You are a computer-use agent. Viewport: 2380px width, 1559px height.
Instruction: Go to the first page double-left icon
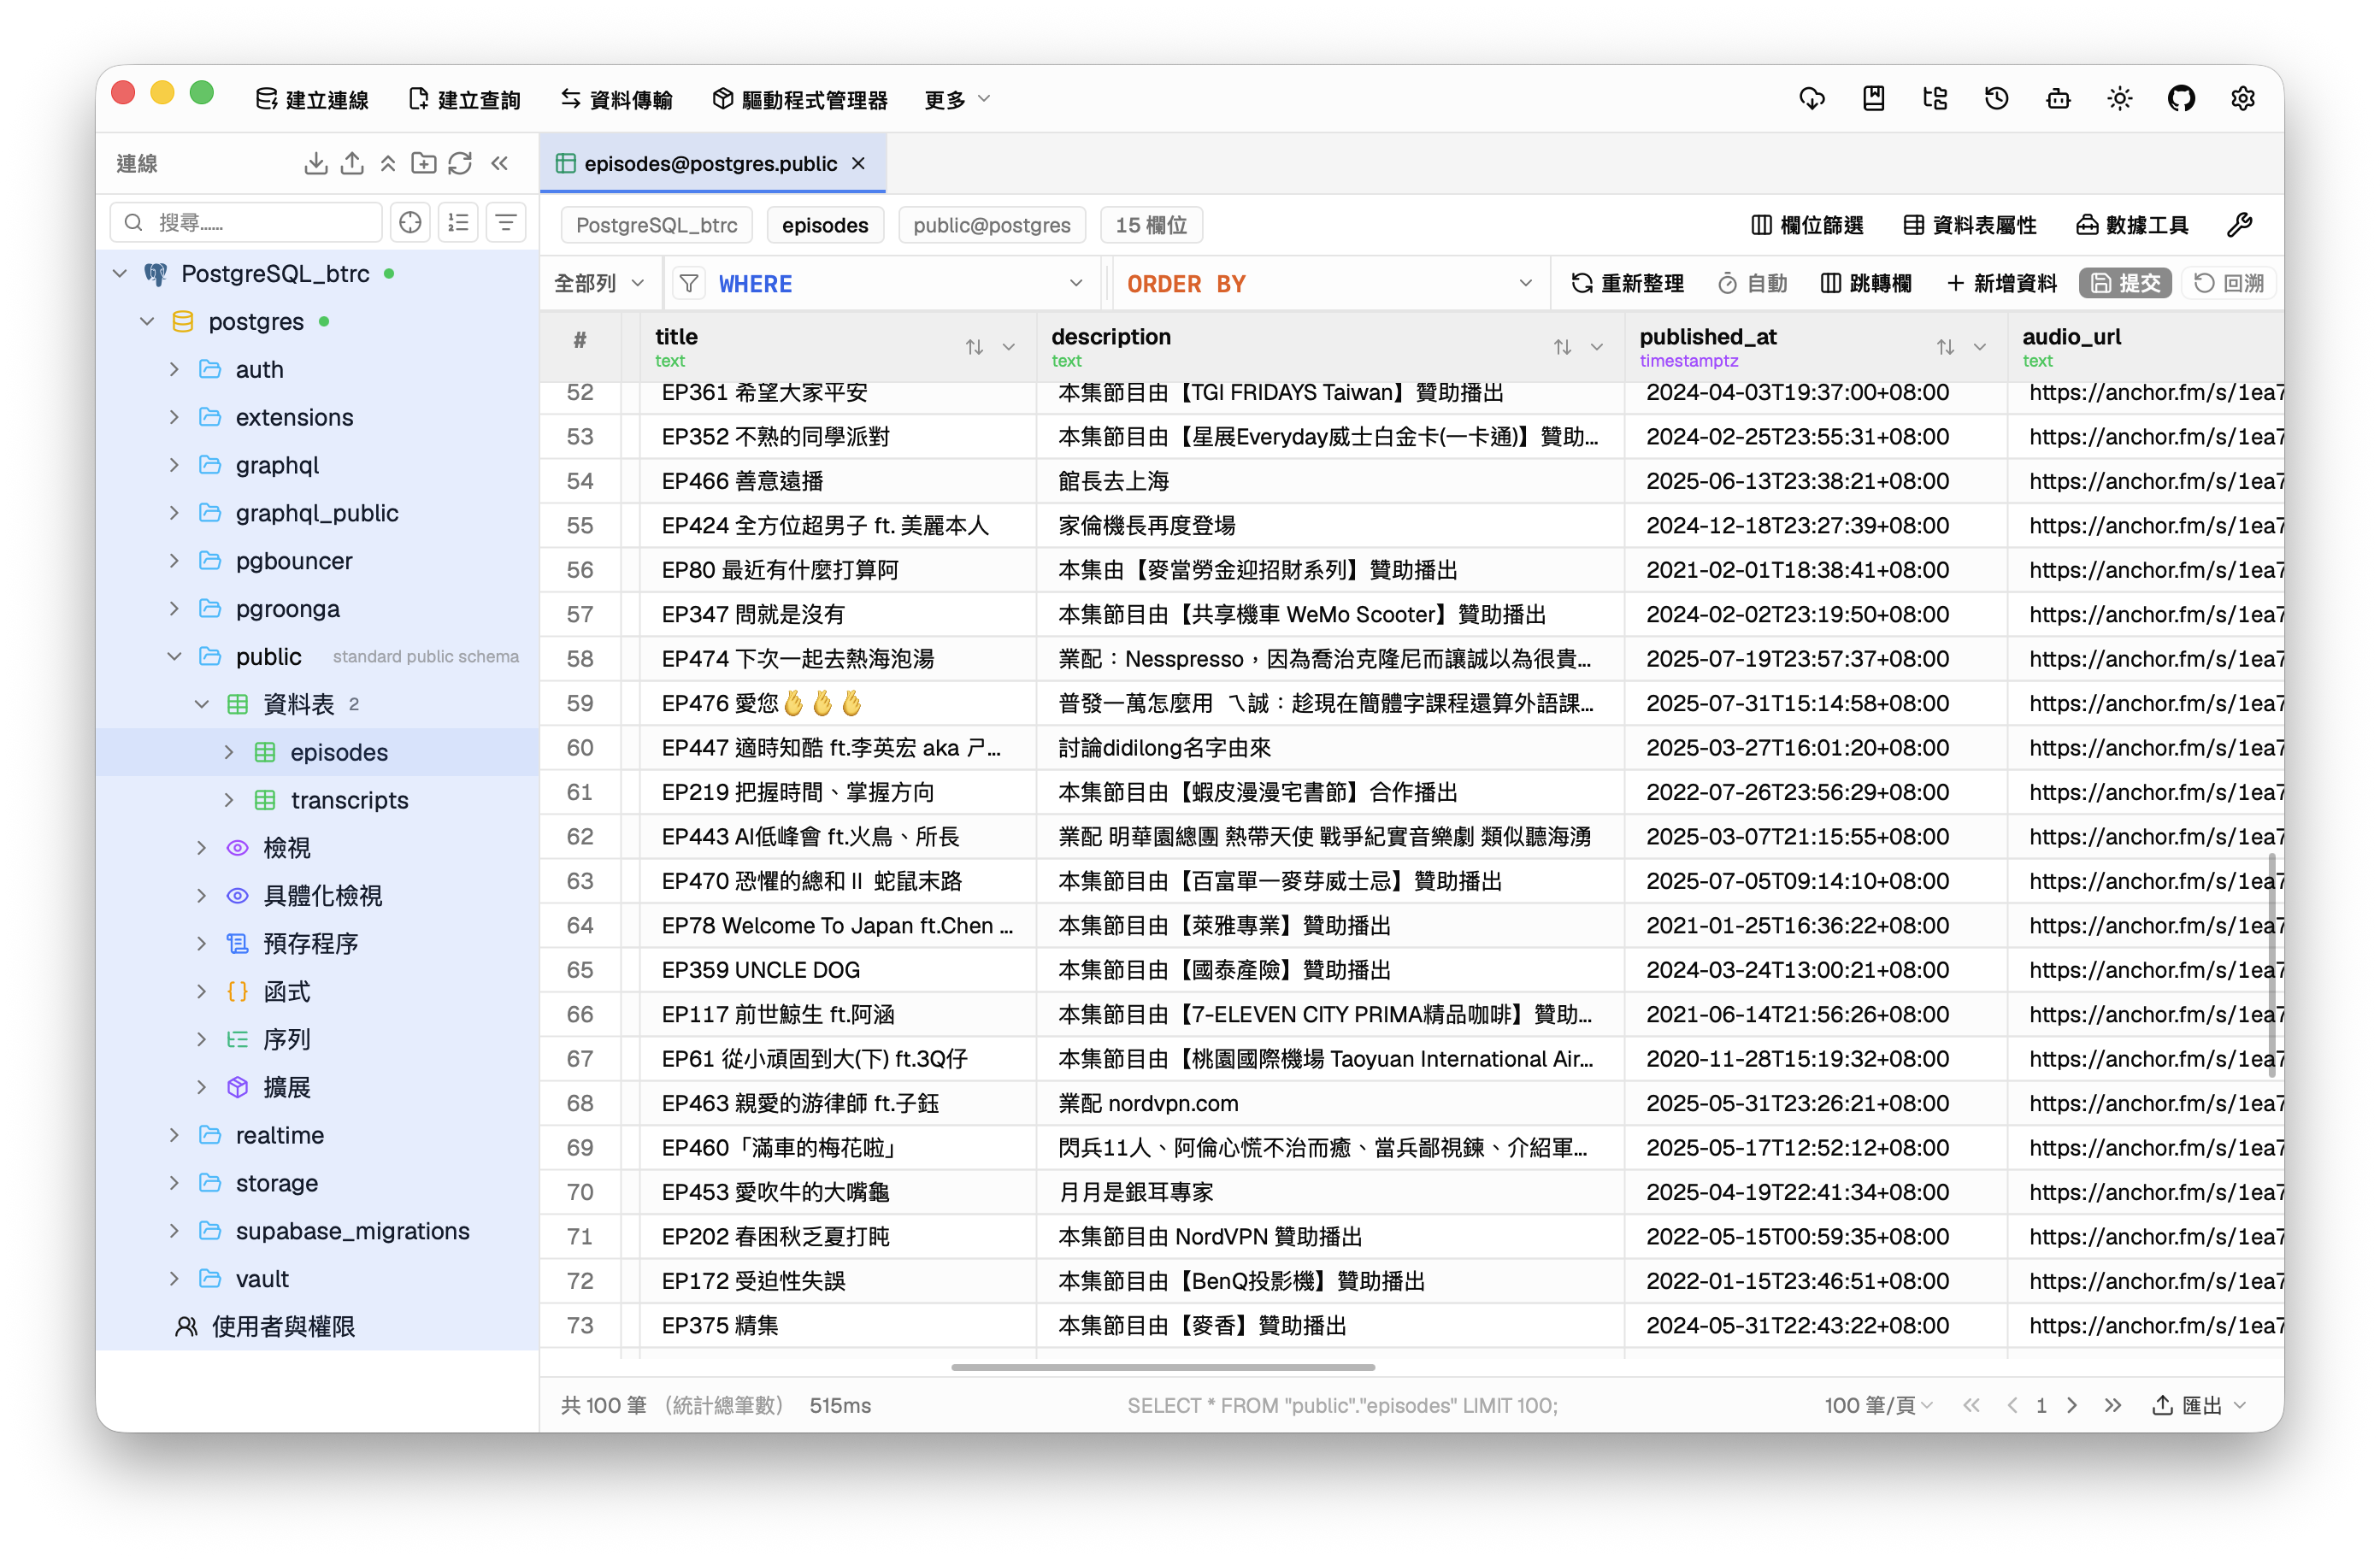coord(1971,1405)
